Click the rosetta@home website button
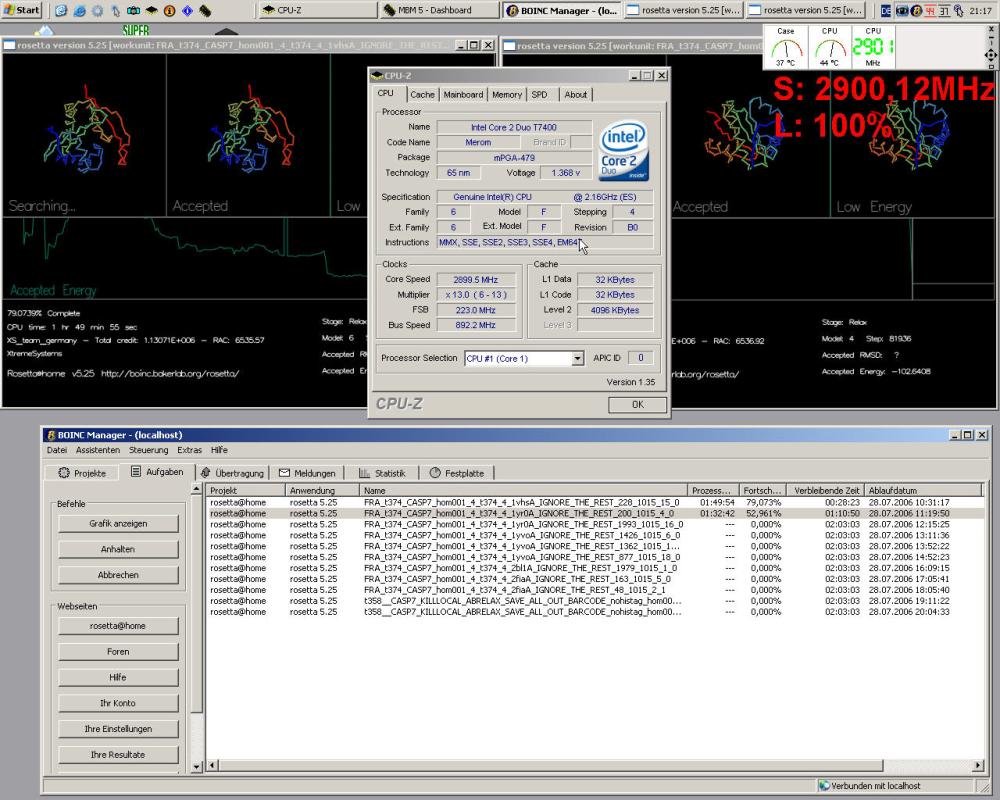1000x800 pixels. (118, 626)
